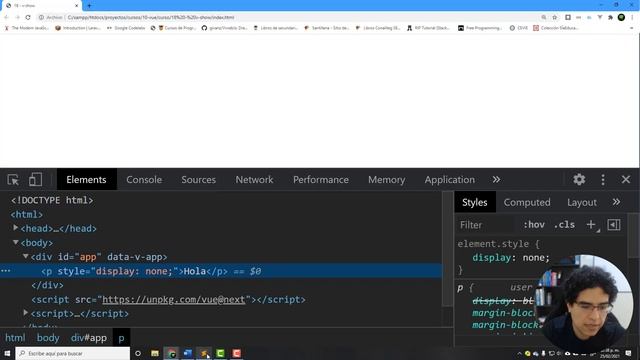The height and width of the screenshot is (360, 640).
Task: Select body in the breadcrumb bar
Action: click(48, 338)
